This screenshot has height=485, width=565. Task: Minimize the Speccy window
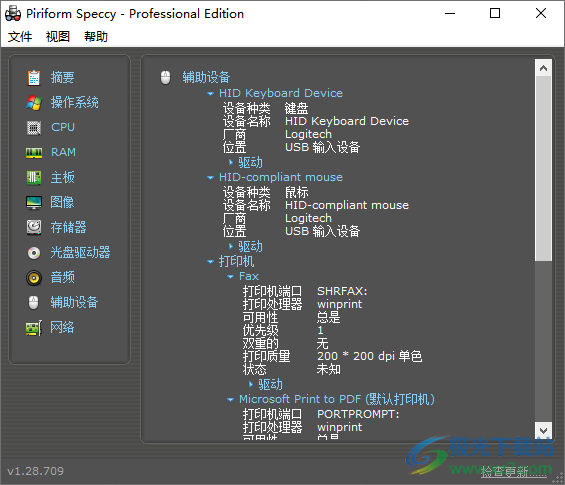point(450,13)
